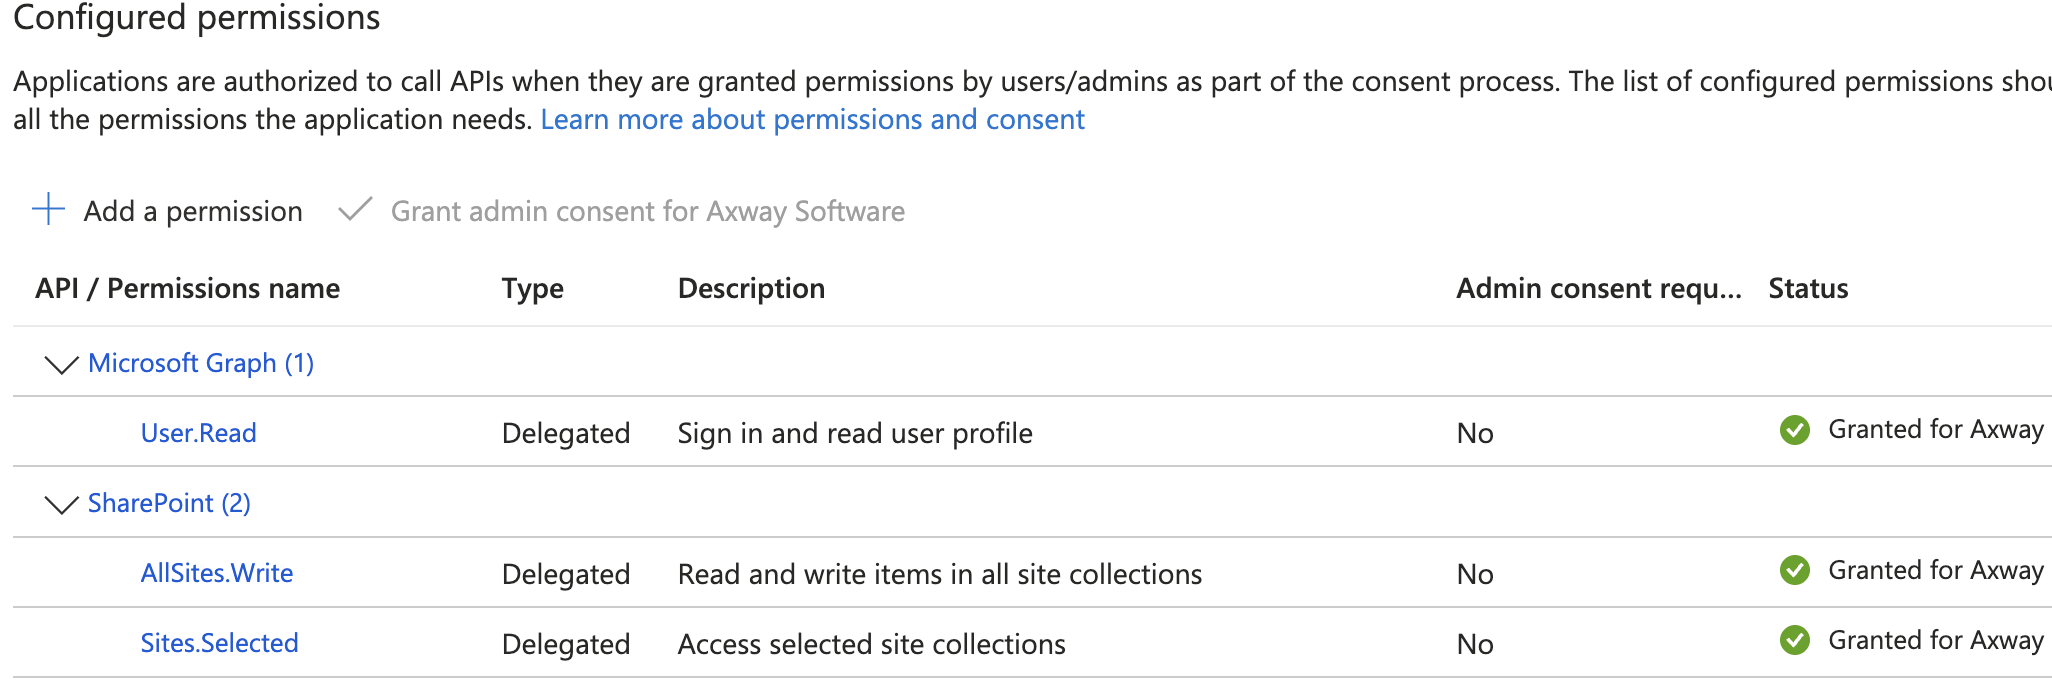Open the SharePoint (2) API link
Screen dimensions: 2052x686
tap(169, 503)
